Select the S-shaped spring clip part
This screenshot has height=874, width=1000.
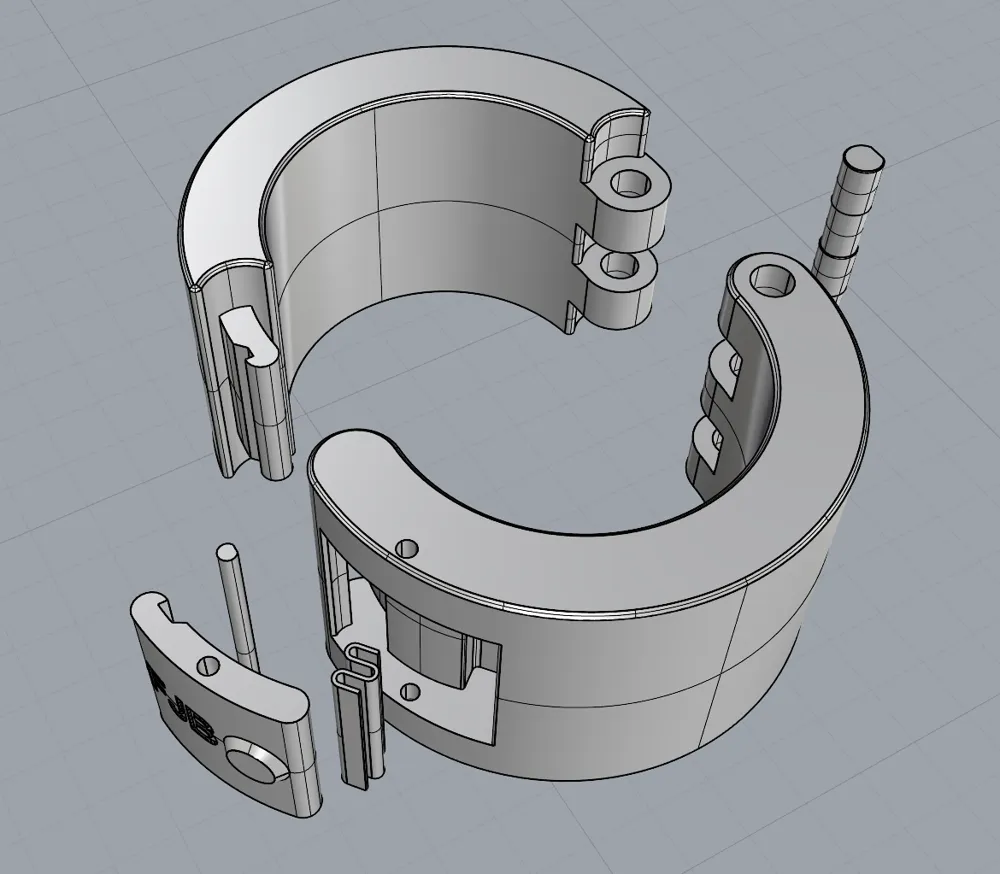(x=358, y=716)
